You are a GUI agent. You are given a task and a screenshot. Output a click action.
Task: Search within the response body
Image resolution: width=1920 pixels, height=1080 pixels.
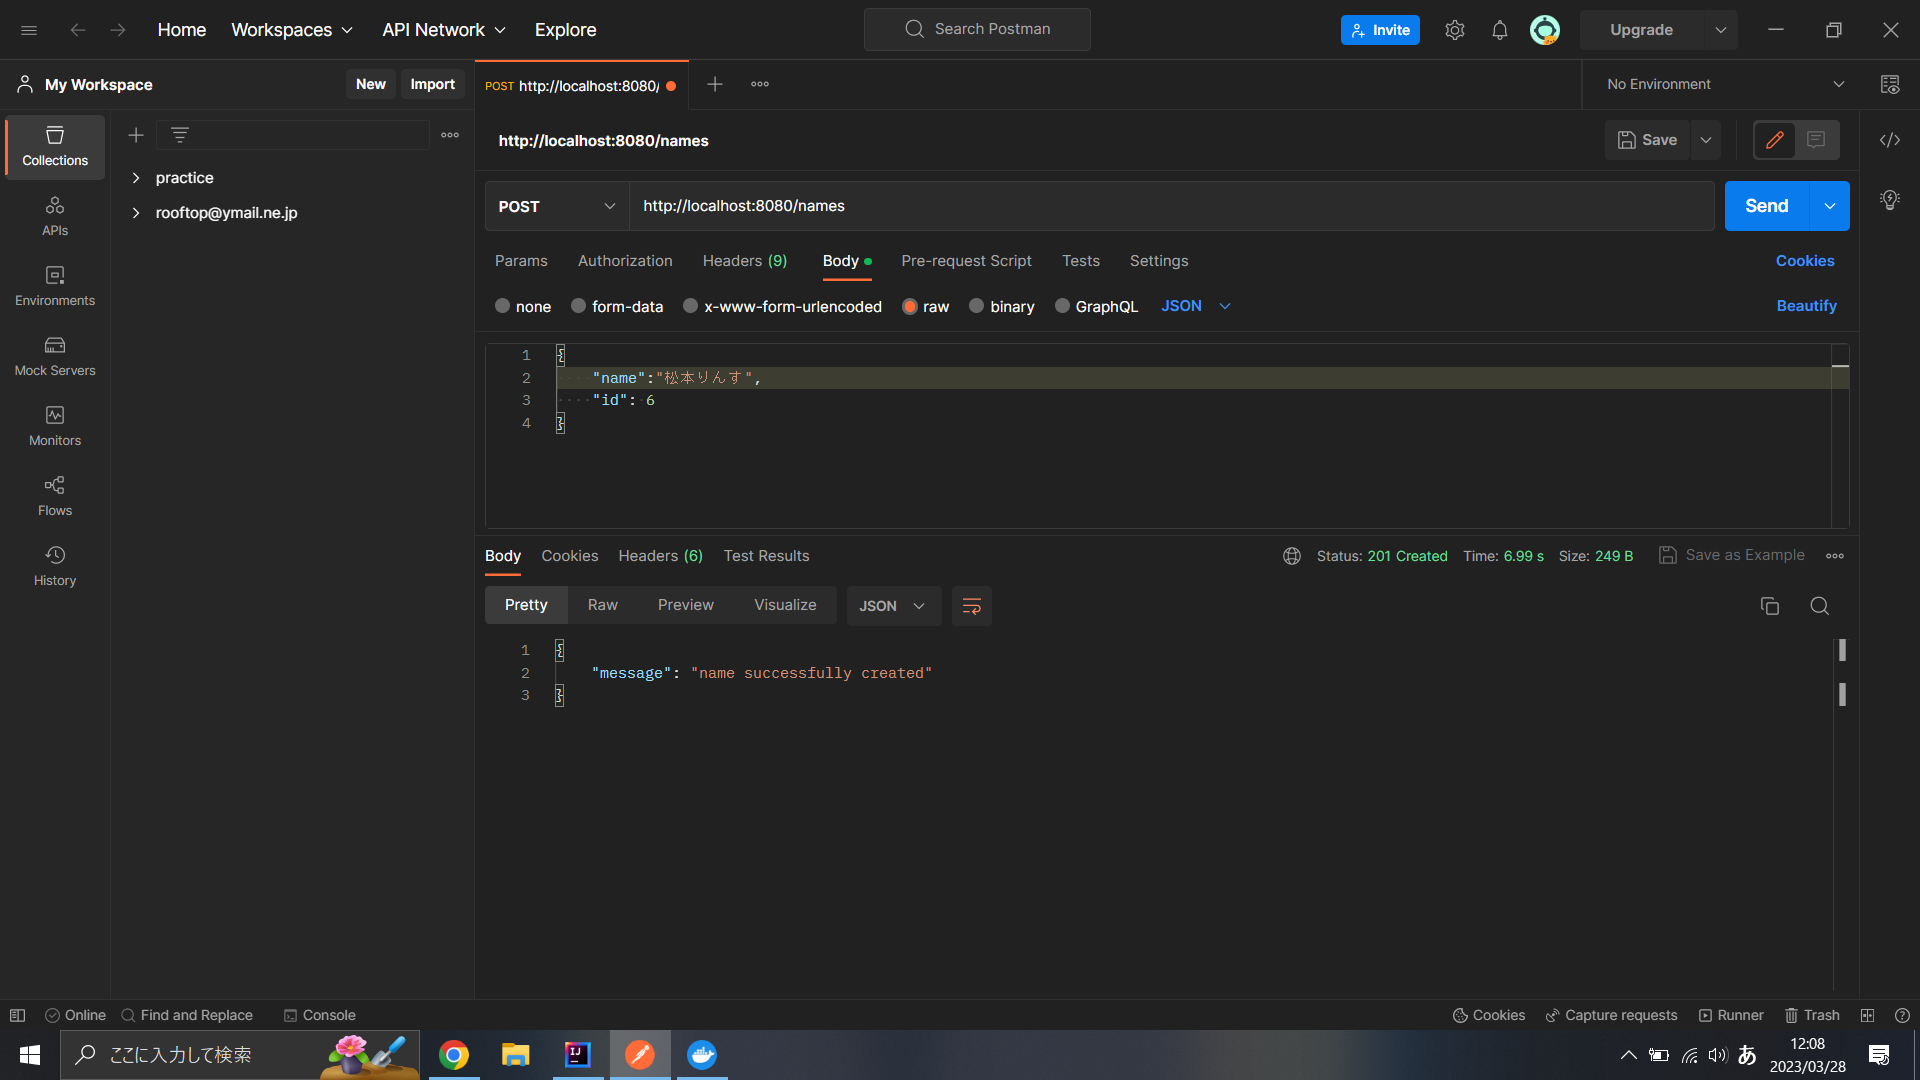(1820, 606)
